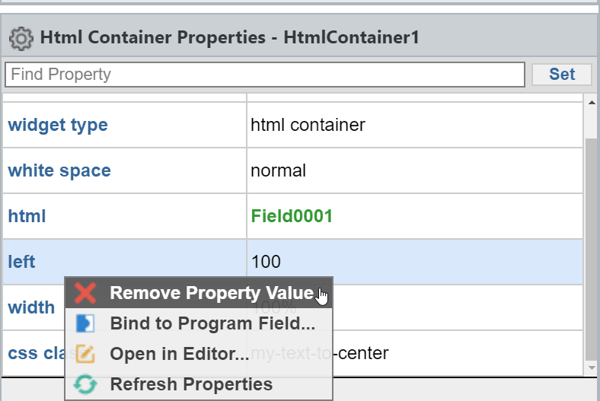Click the gear icon in panel header

click(21, 38)
